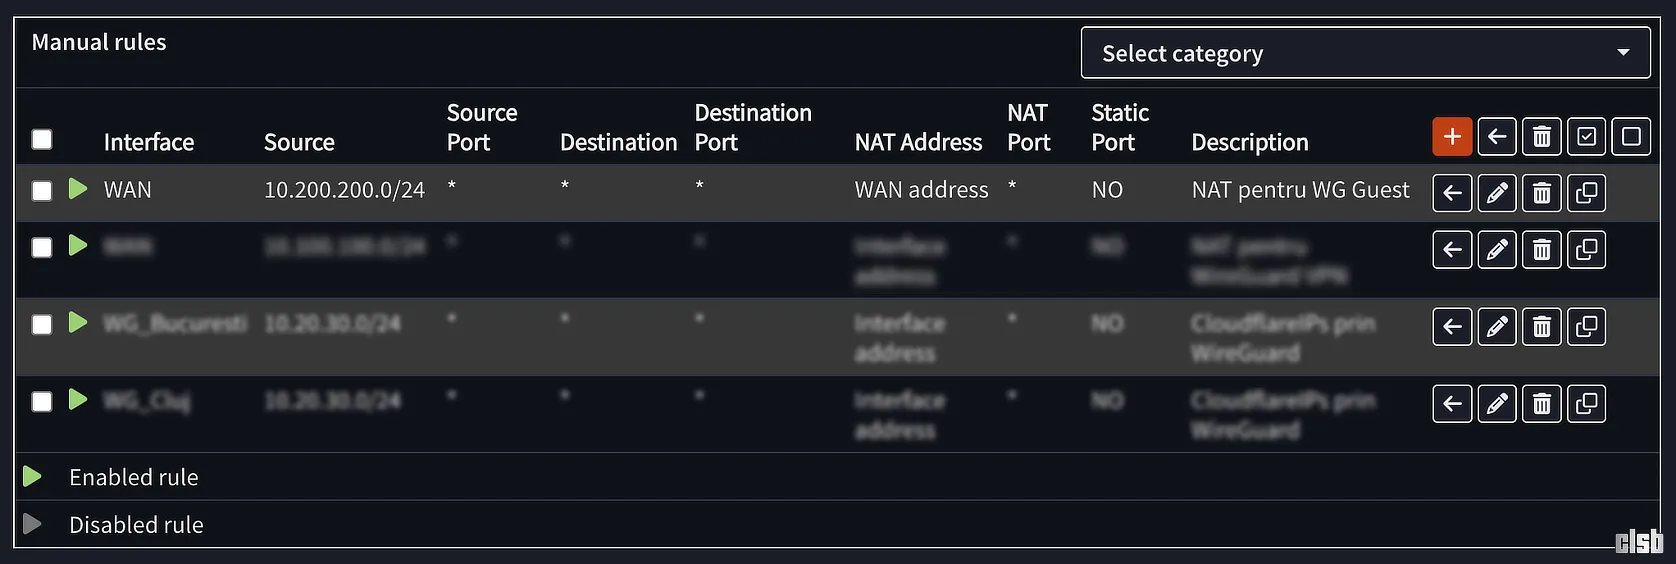Viewport: 1676px width, 564px height.
Task: Move selected rules before the WG Guest rule
Action: [x=1452, y=193]
